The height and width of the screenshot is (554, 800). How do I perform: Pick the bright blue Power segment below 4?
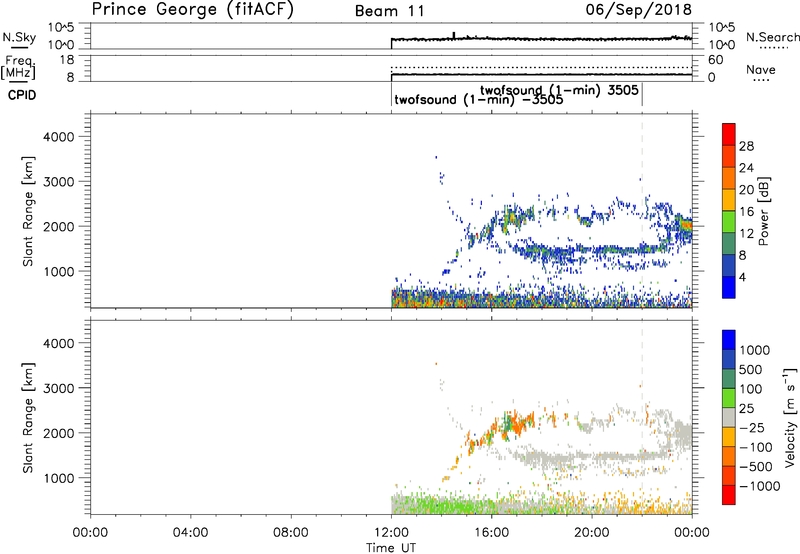point(729,287)
